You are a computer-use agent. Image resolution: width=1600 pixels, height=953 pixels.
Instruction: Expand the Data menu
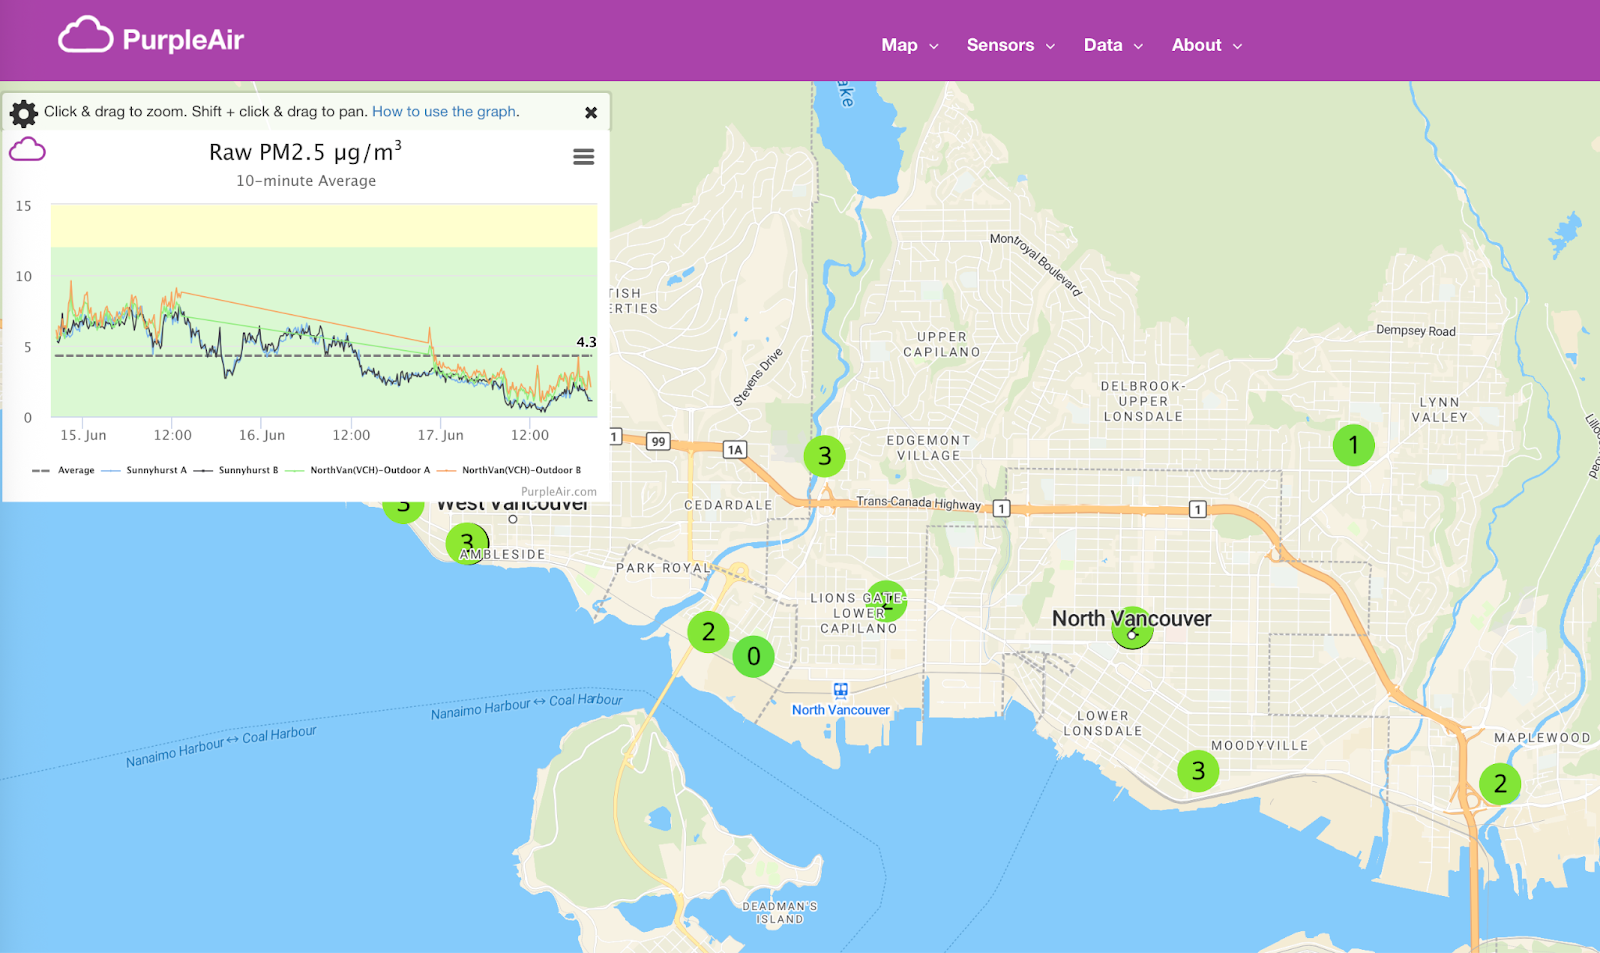click(x=1113, y=45)
